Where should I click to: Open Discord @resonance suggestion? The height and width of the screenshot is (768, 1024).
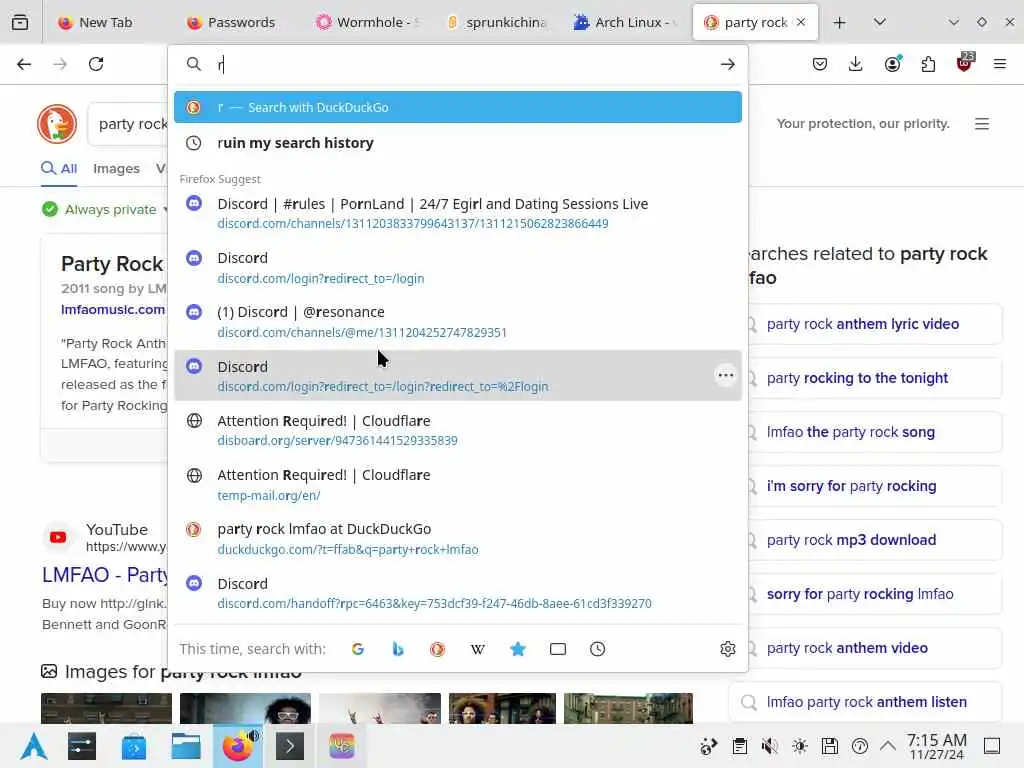(458, 321)
